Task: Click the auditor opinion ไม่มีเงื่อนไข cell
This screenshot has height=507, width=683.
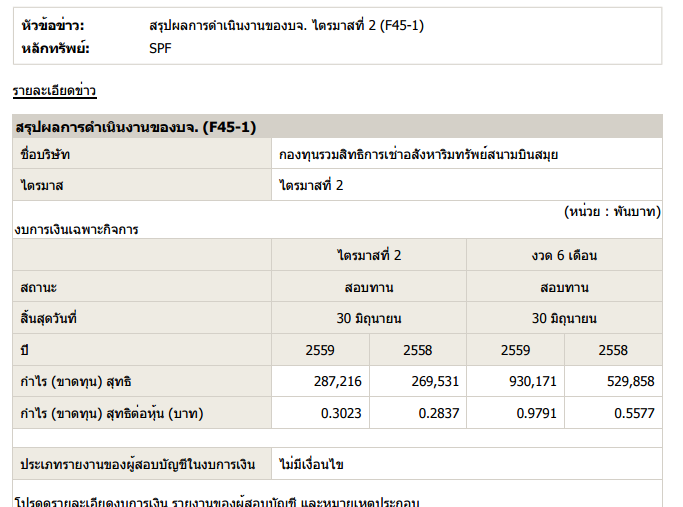Action: pyautogui.click(x=312, y=465)
